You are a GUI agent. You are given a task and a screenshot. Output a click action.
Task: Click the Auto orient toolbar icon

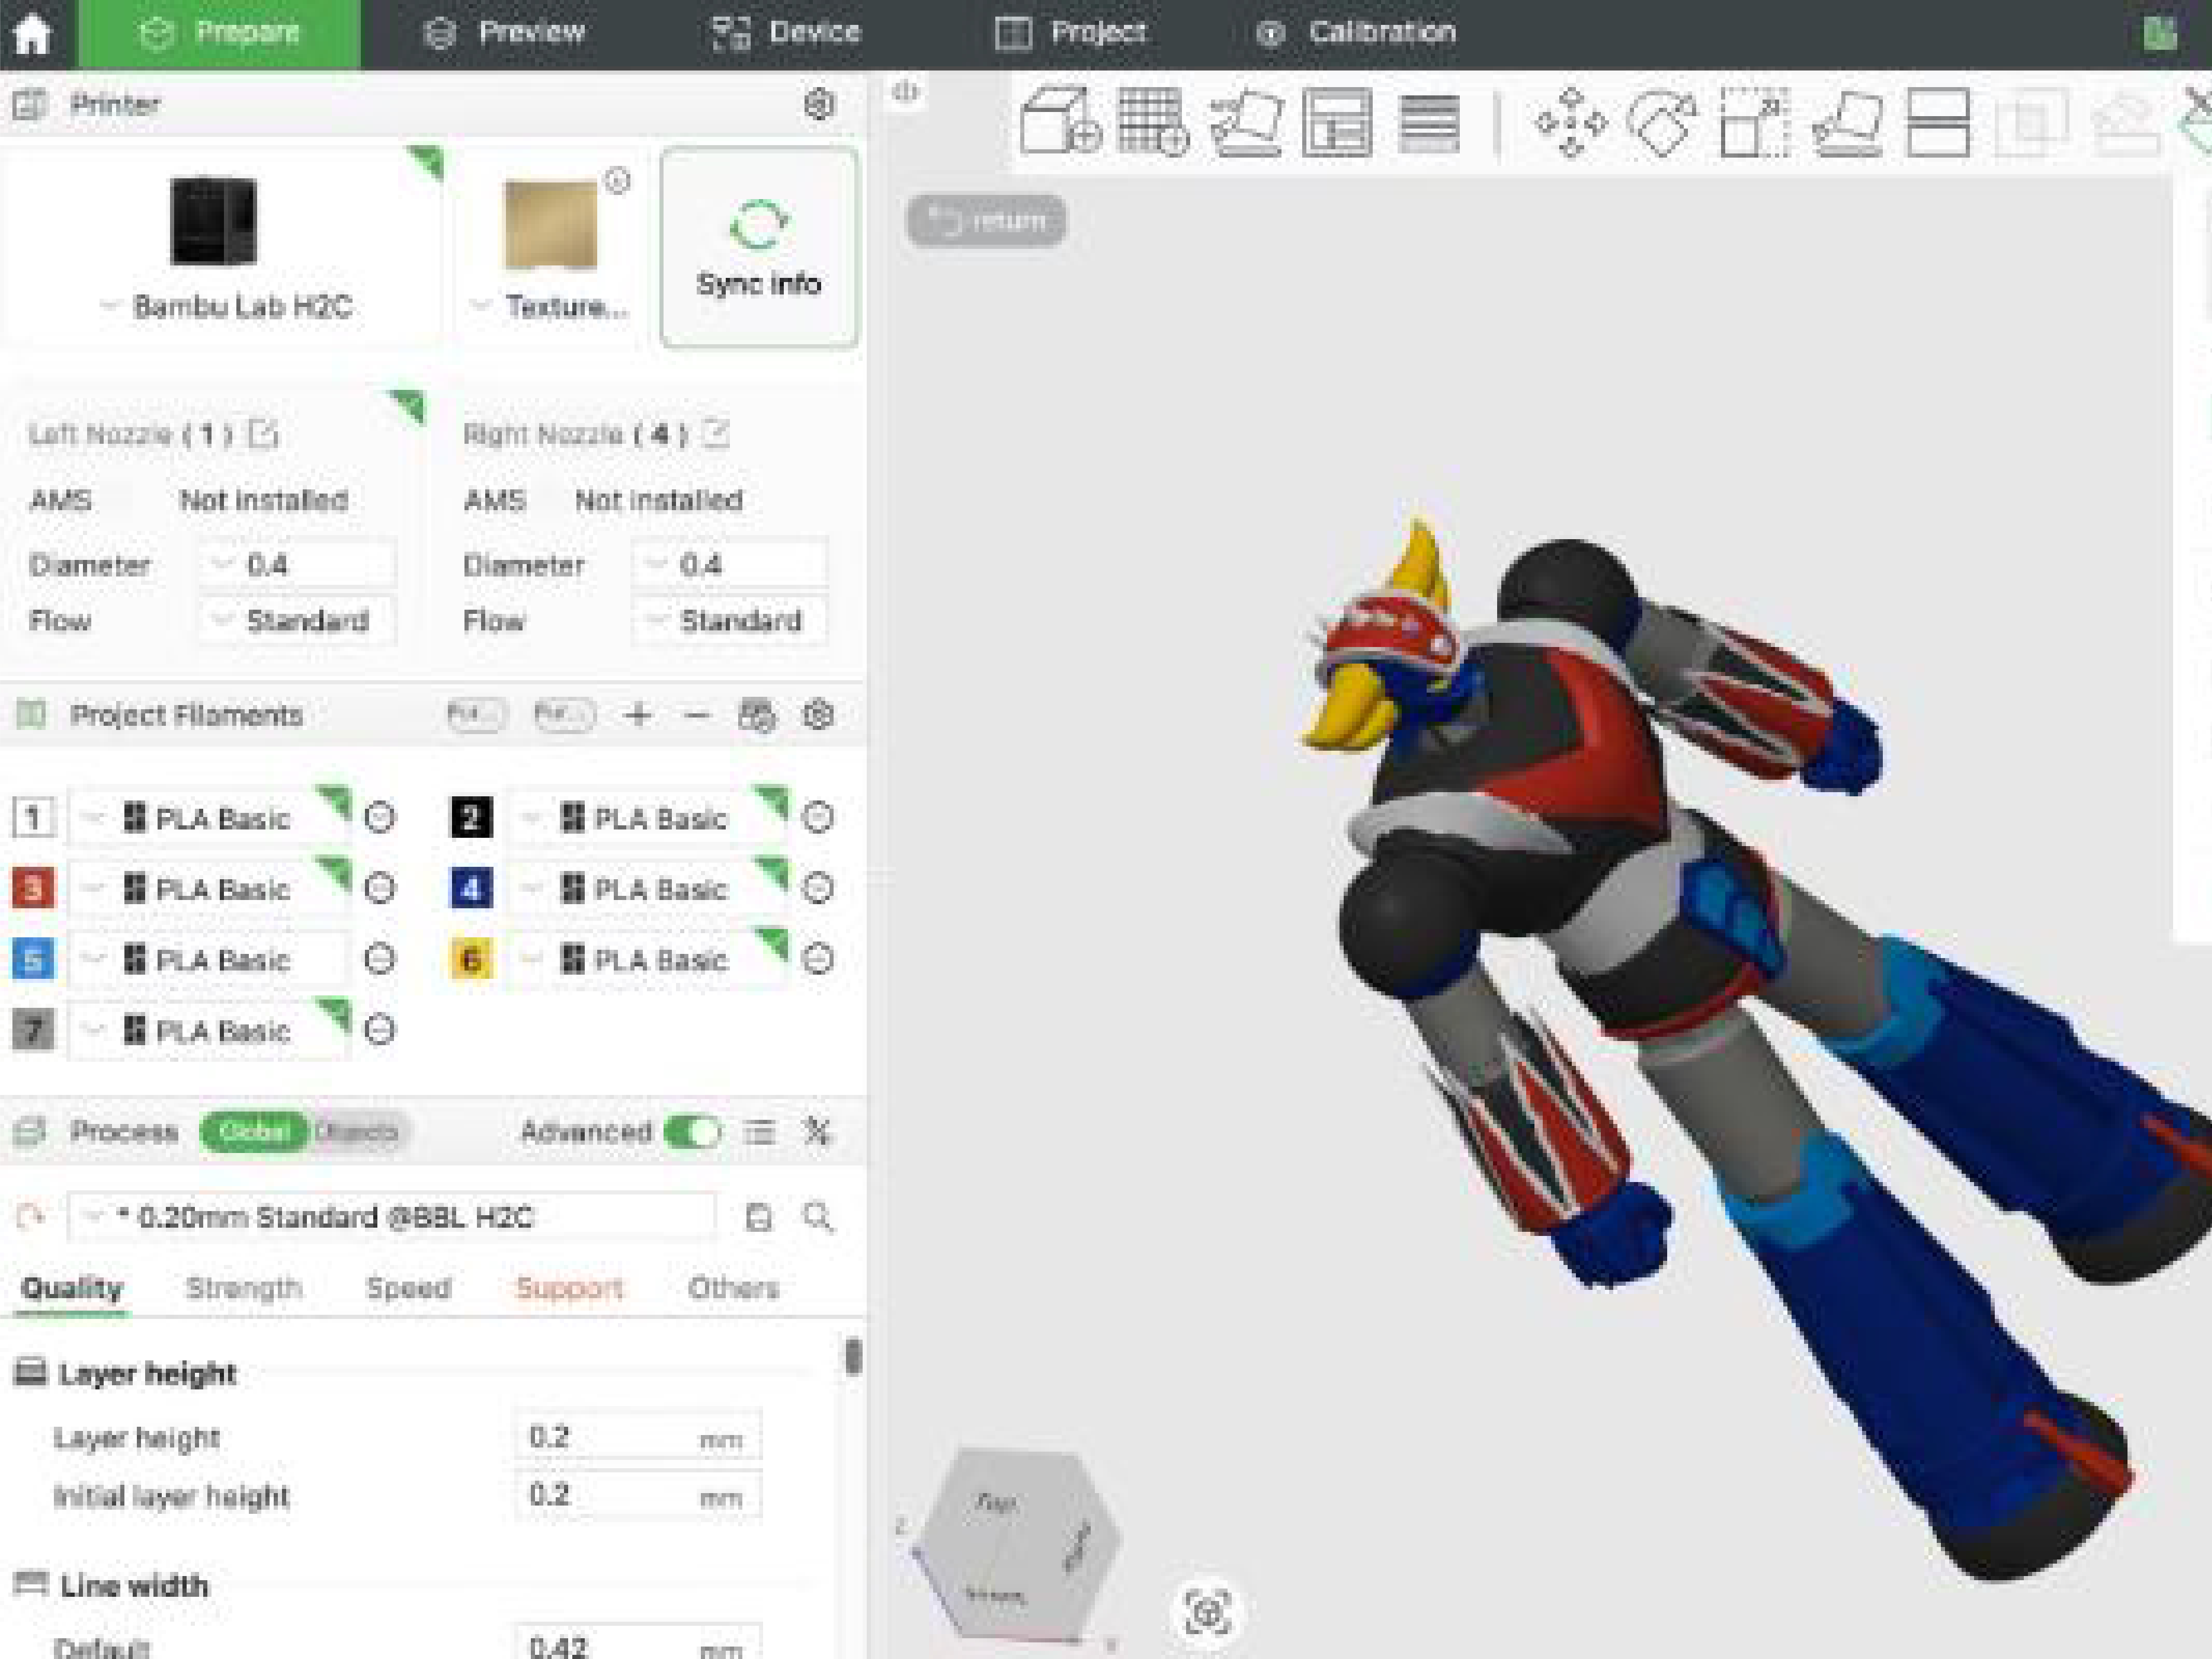pos(1245,122)
